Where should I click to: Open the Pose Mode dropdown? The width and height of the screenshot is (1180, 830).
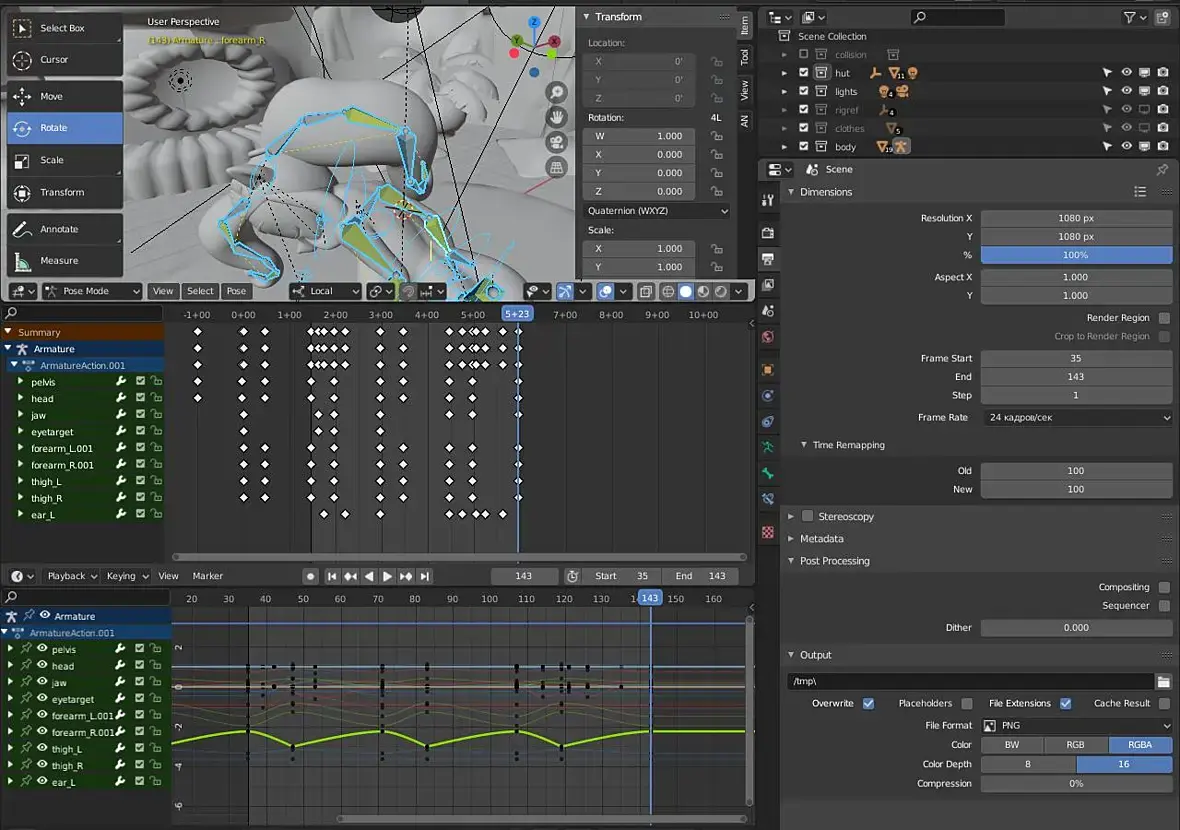[91, 291]
